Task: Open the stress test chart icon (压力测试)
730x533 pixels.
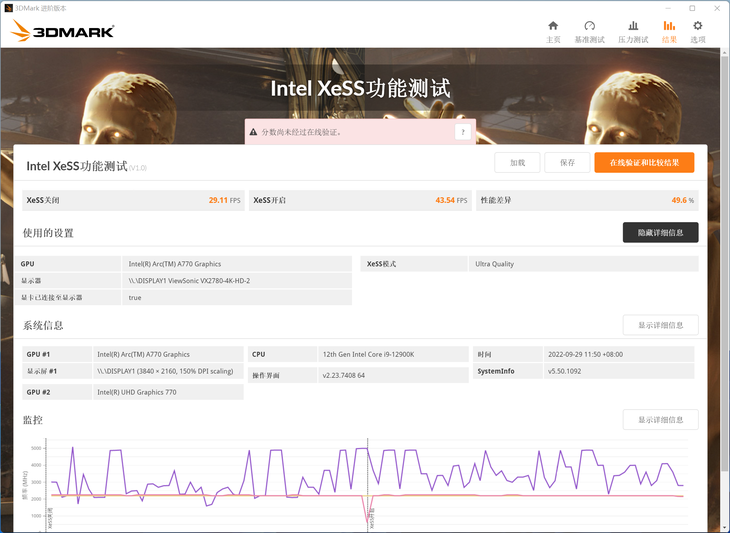Action: [633, 32]
